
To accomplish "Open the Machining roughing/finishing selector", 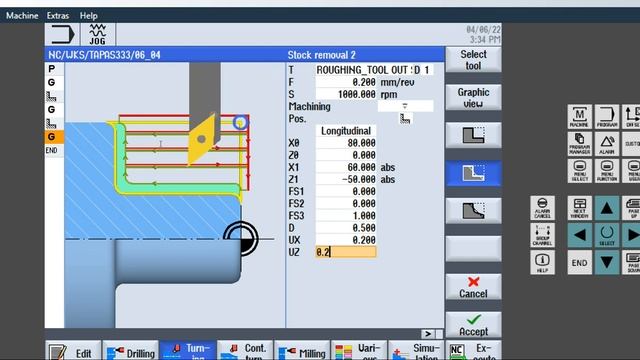I will [405, 106].
